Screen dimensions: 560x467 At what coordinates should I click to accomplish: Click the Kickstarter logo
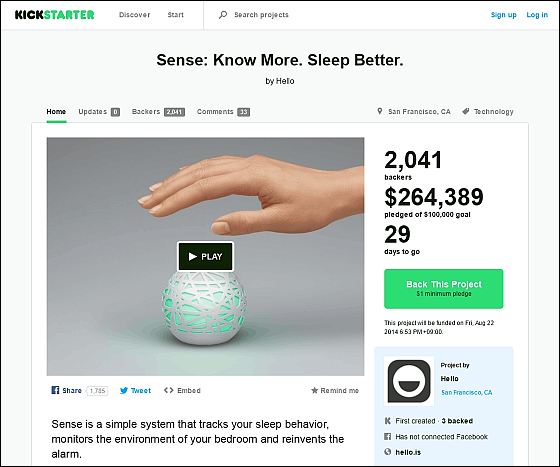click(x=55, y=15)
